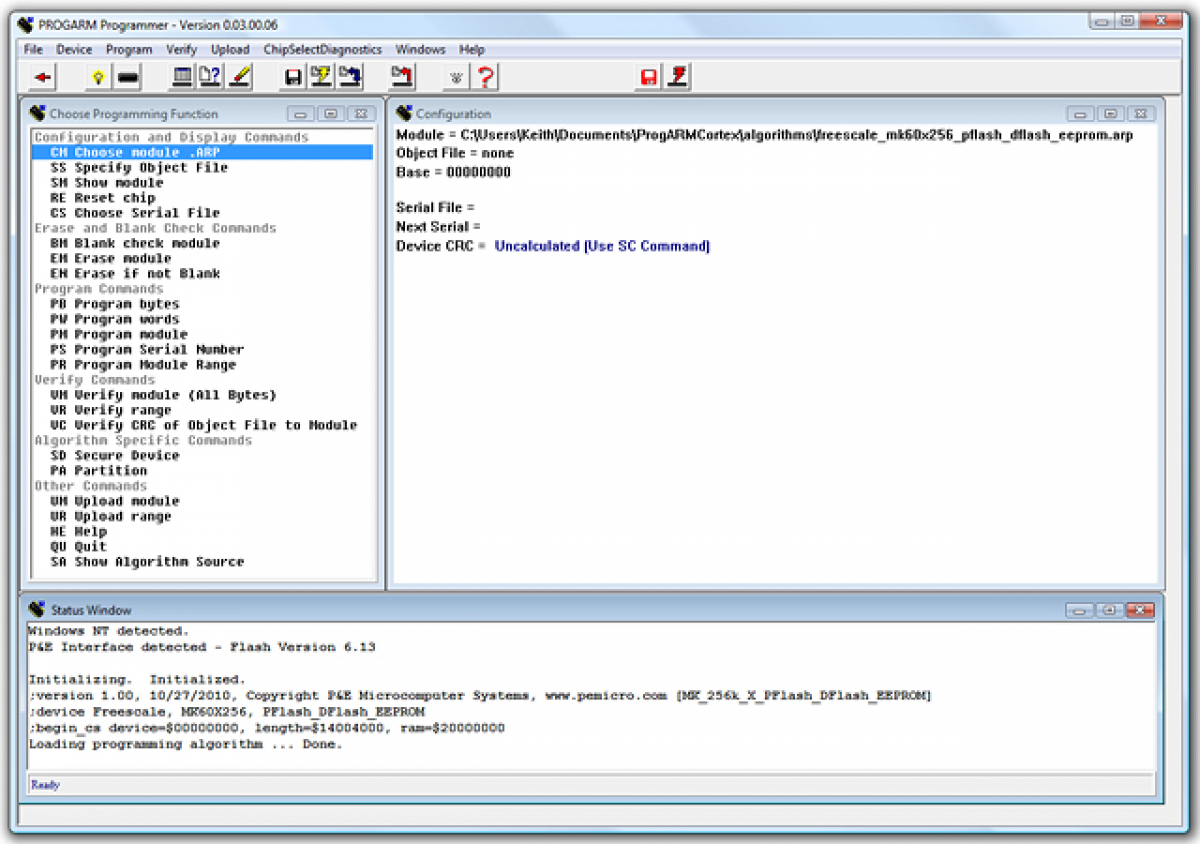The height and width of the screenshot is (844, 1200).
Task: Select 'CM Choose module .ARP' command
Action: (135, 152)
